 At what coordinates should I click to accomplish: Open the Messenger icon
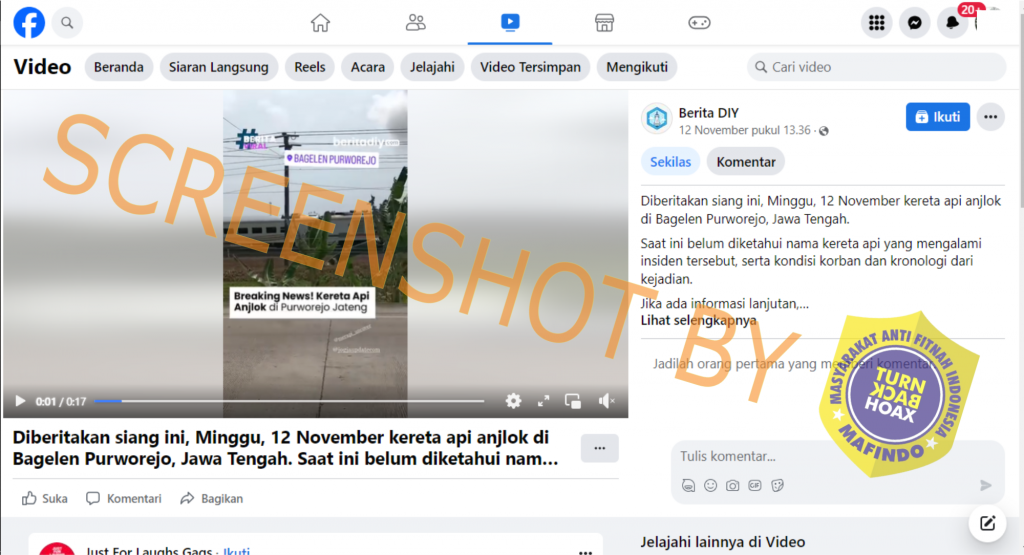(914, 22)
